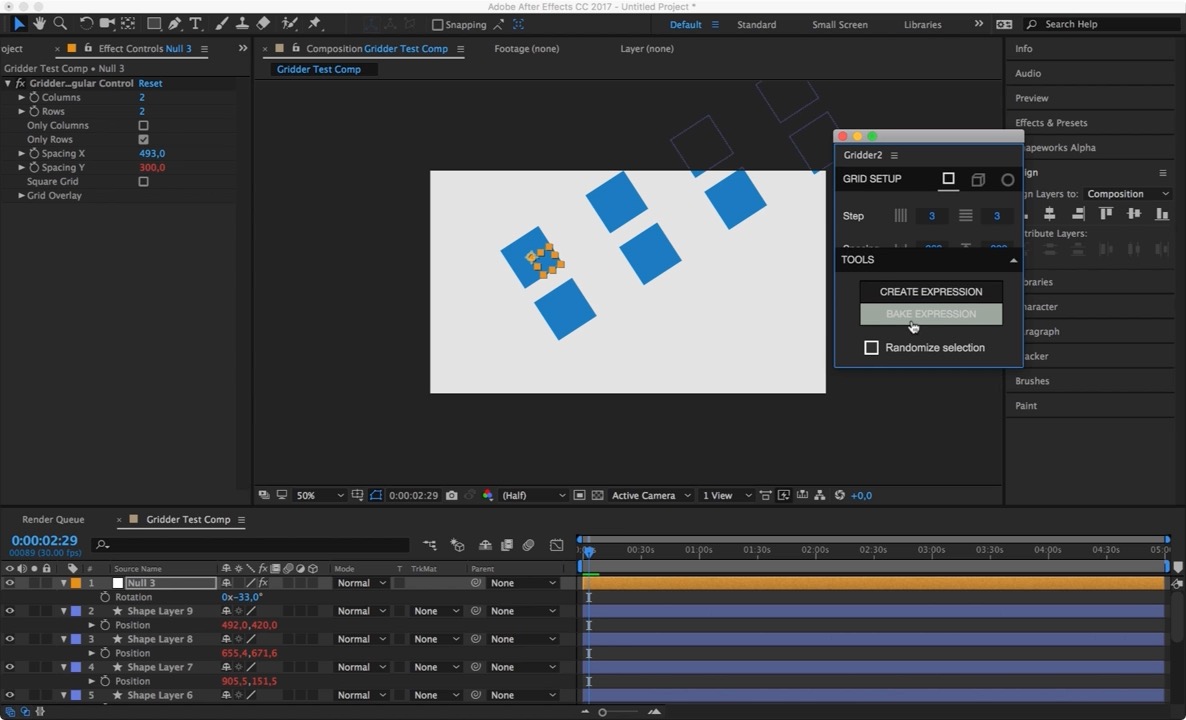Toggle the Only Rows checkbox
This screenshot has width=1186, height=720.
tap(143, 140)
